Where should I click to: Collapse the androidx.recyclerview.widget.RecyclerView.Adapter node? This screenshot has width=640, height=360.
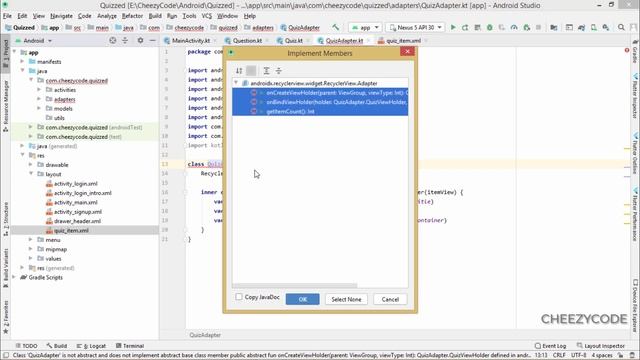point(236,83)
